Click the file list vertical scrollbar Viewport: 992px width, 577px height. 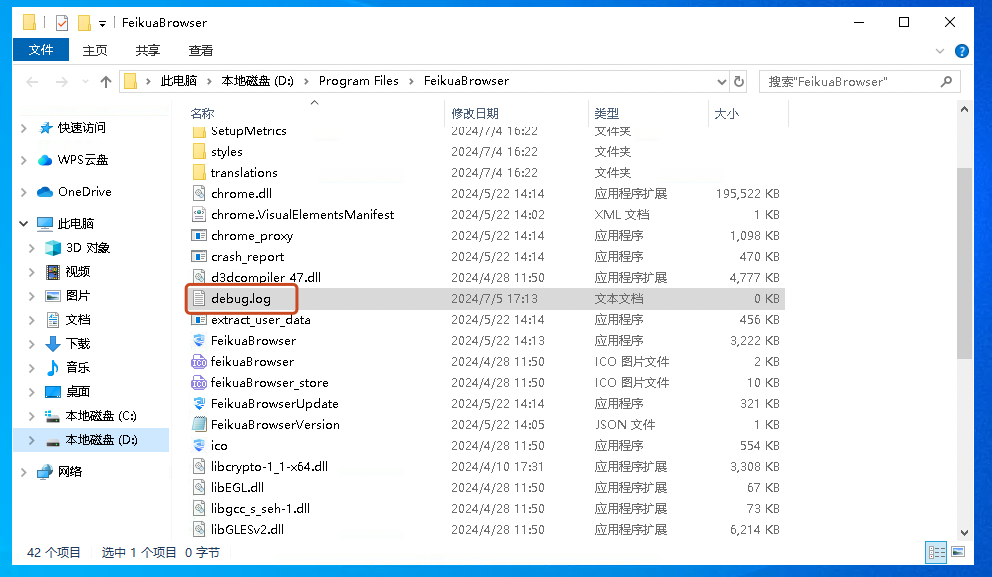[x=964, y=262]
